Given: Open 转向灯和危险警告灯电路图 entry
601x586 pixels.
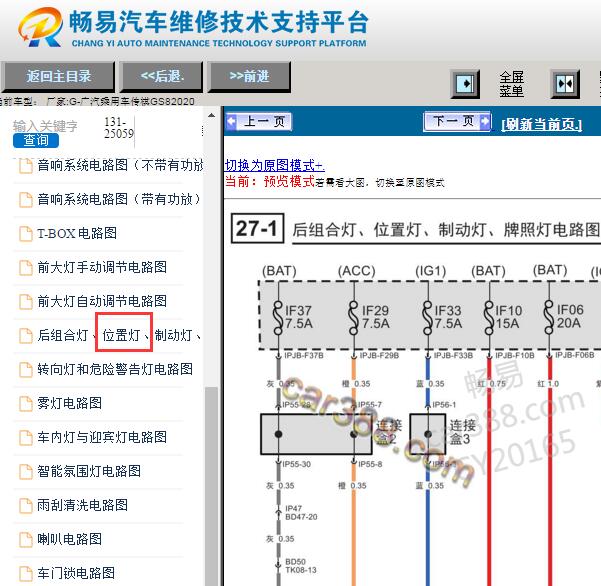Looking at the screenshot, I should [x=115, y=369].
